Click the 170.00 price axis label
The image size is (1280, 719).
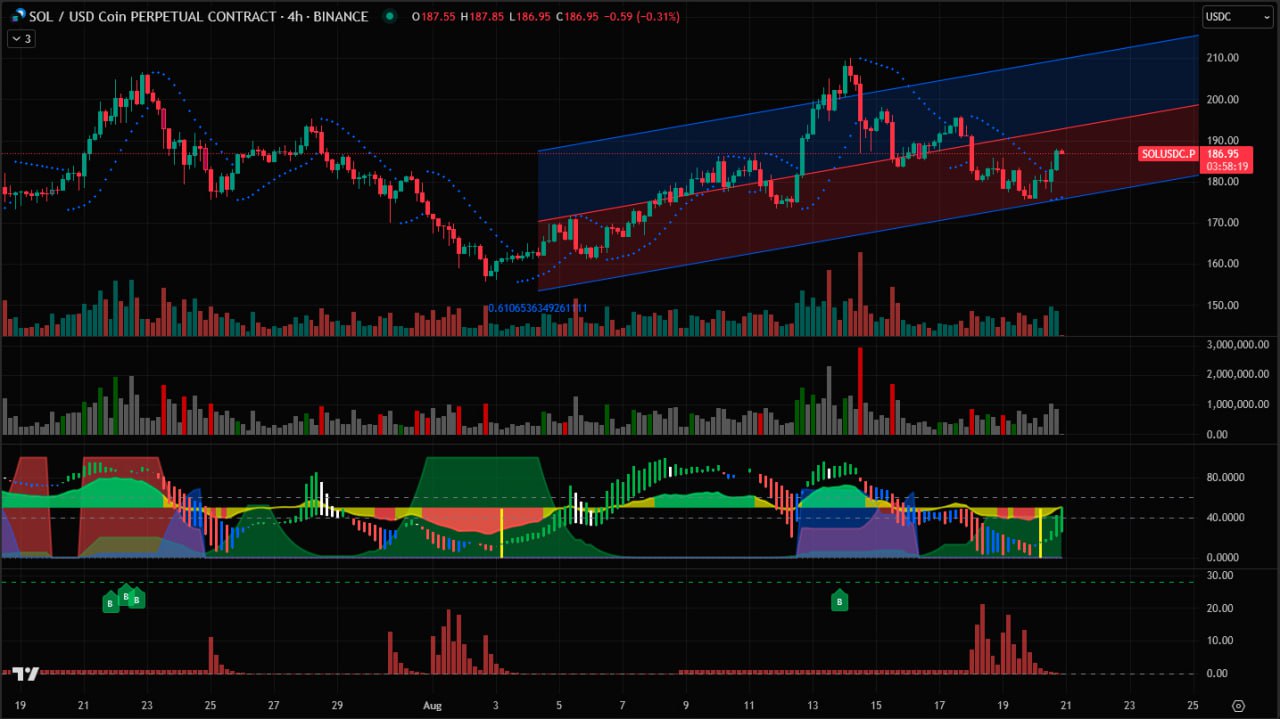(1223, 222)
